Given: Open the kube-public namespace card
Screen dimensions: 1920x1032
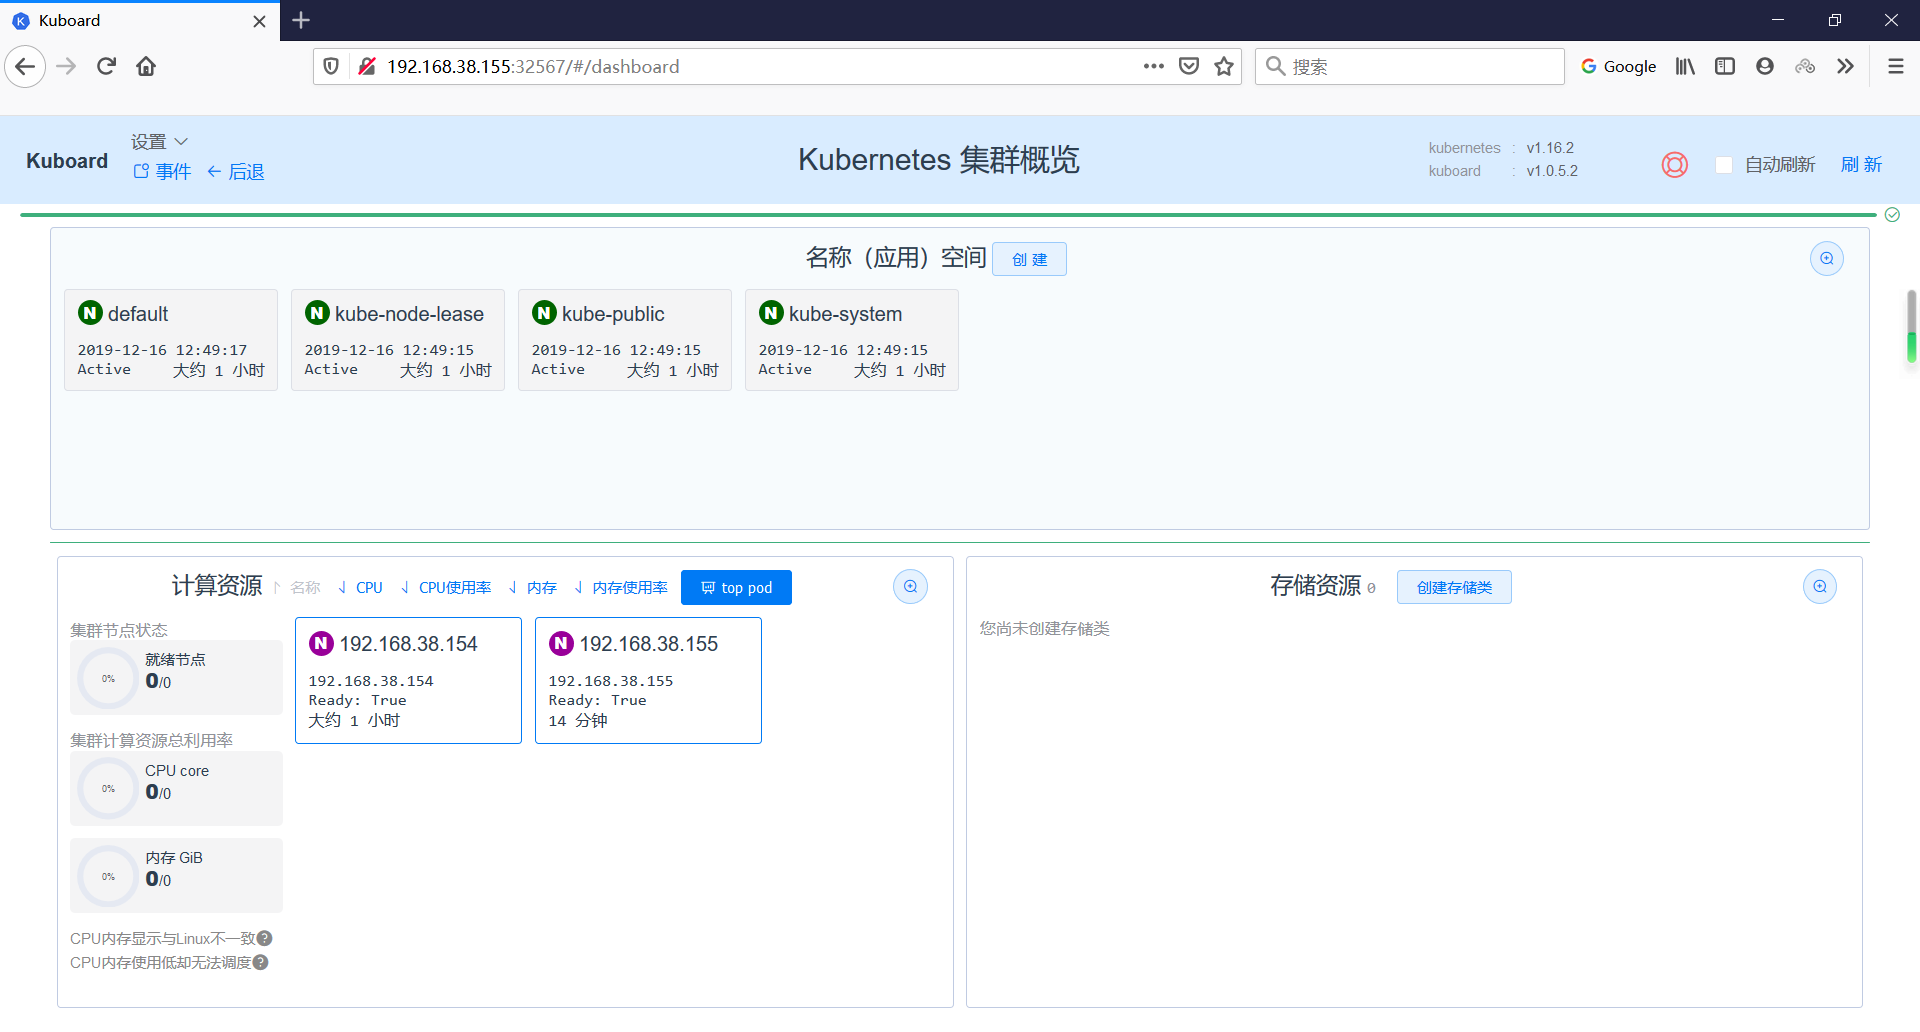Looking at the screenshot, I should (625, 340).
